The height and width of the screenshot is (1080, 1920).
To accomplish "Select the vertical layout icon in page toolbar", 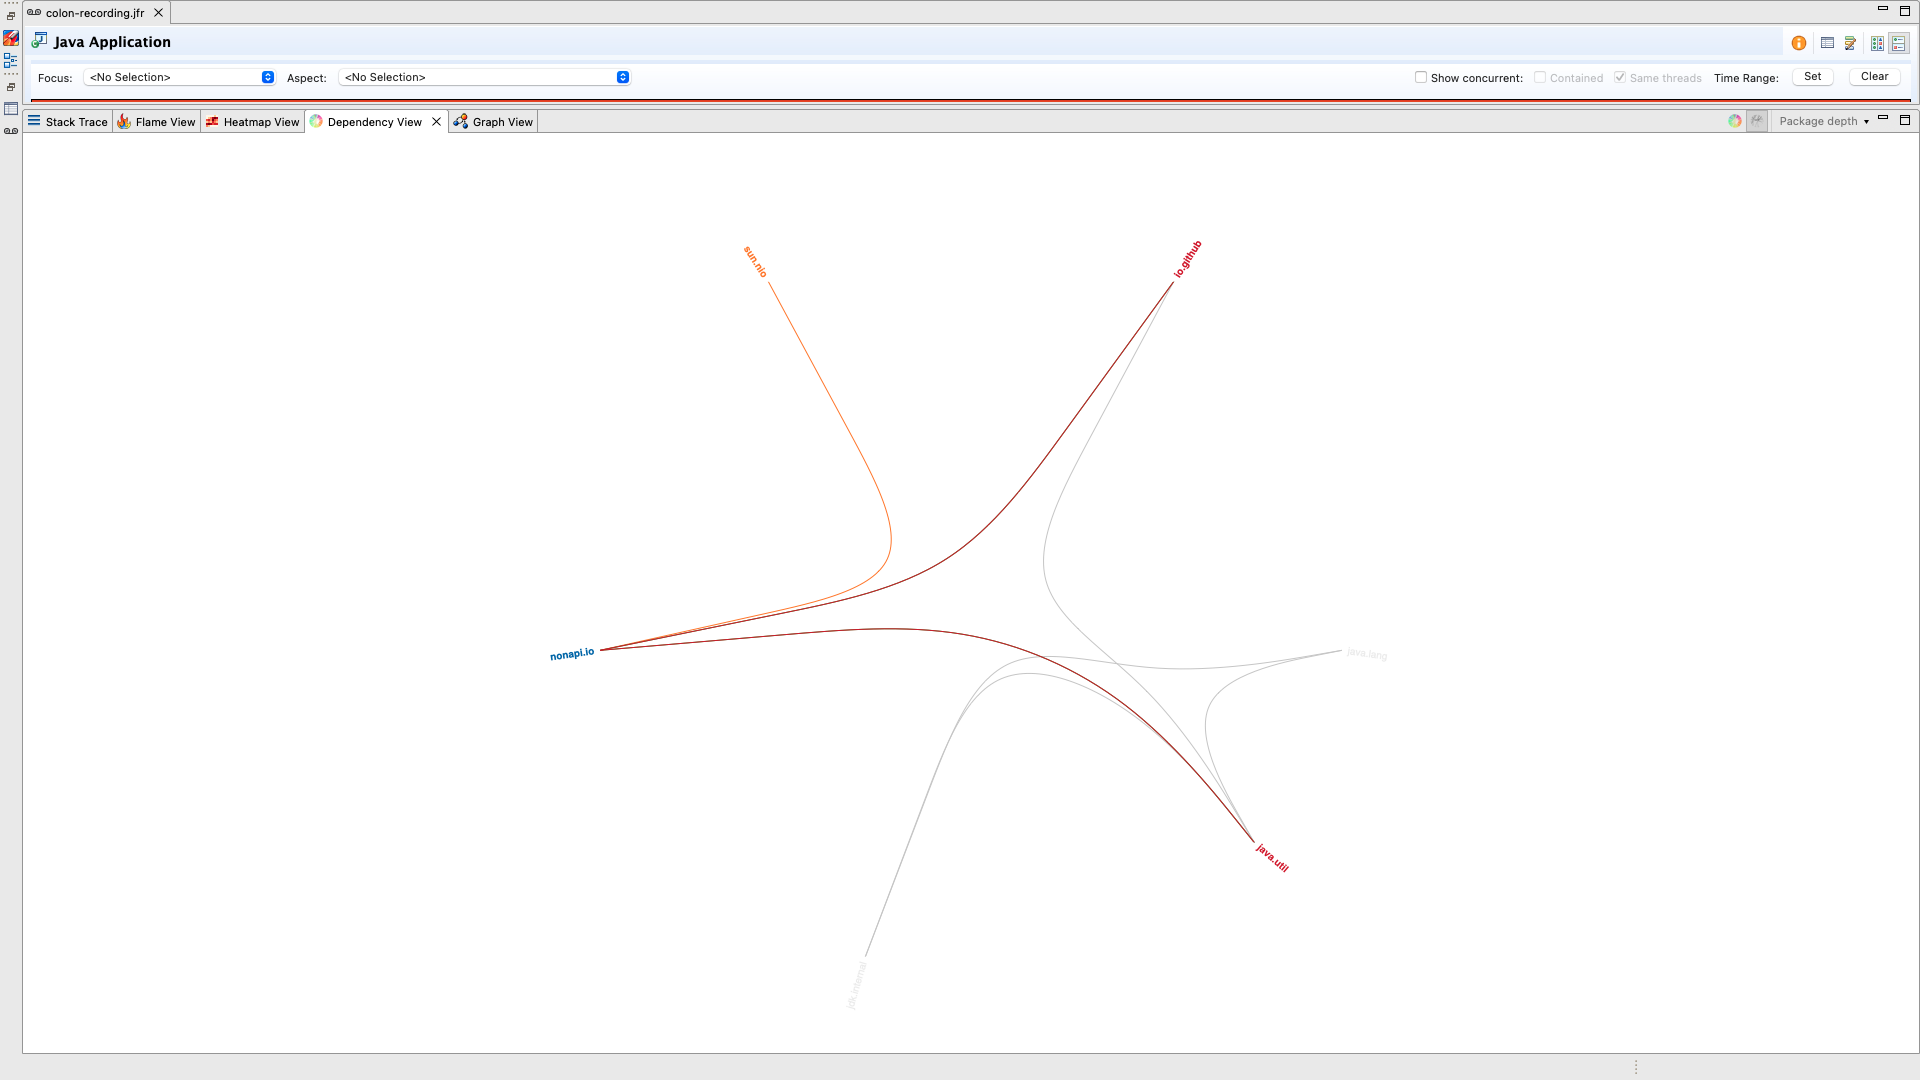I will pyautogui.click(x=1877, y=43).
